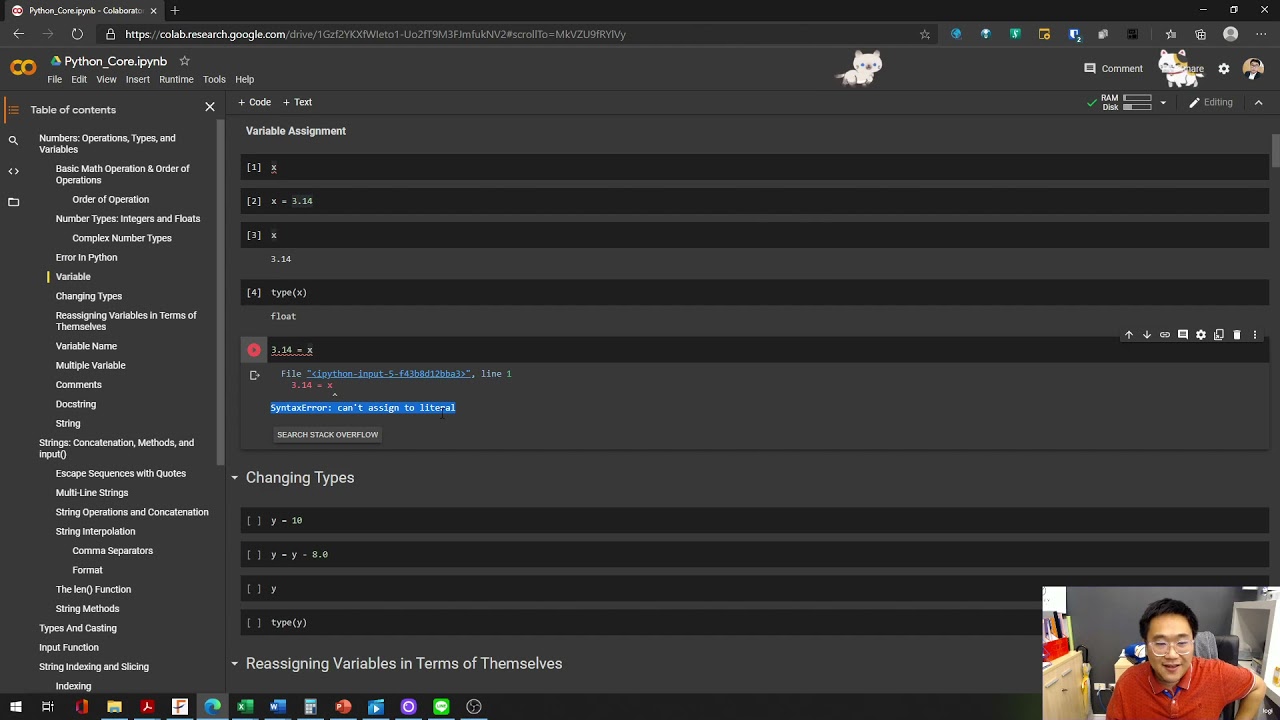
Task: Add this page to browser favorites
Action: point(925,34)
